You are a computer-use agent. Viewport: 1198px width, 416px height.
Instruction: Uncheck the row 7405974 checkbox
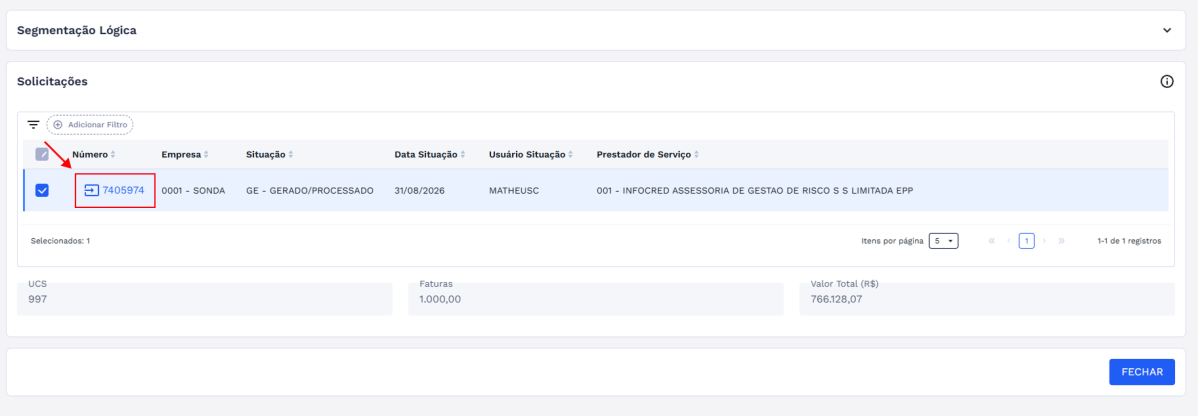point(42,190)
